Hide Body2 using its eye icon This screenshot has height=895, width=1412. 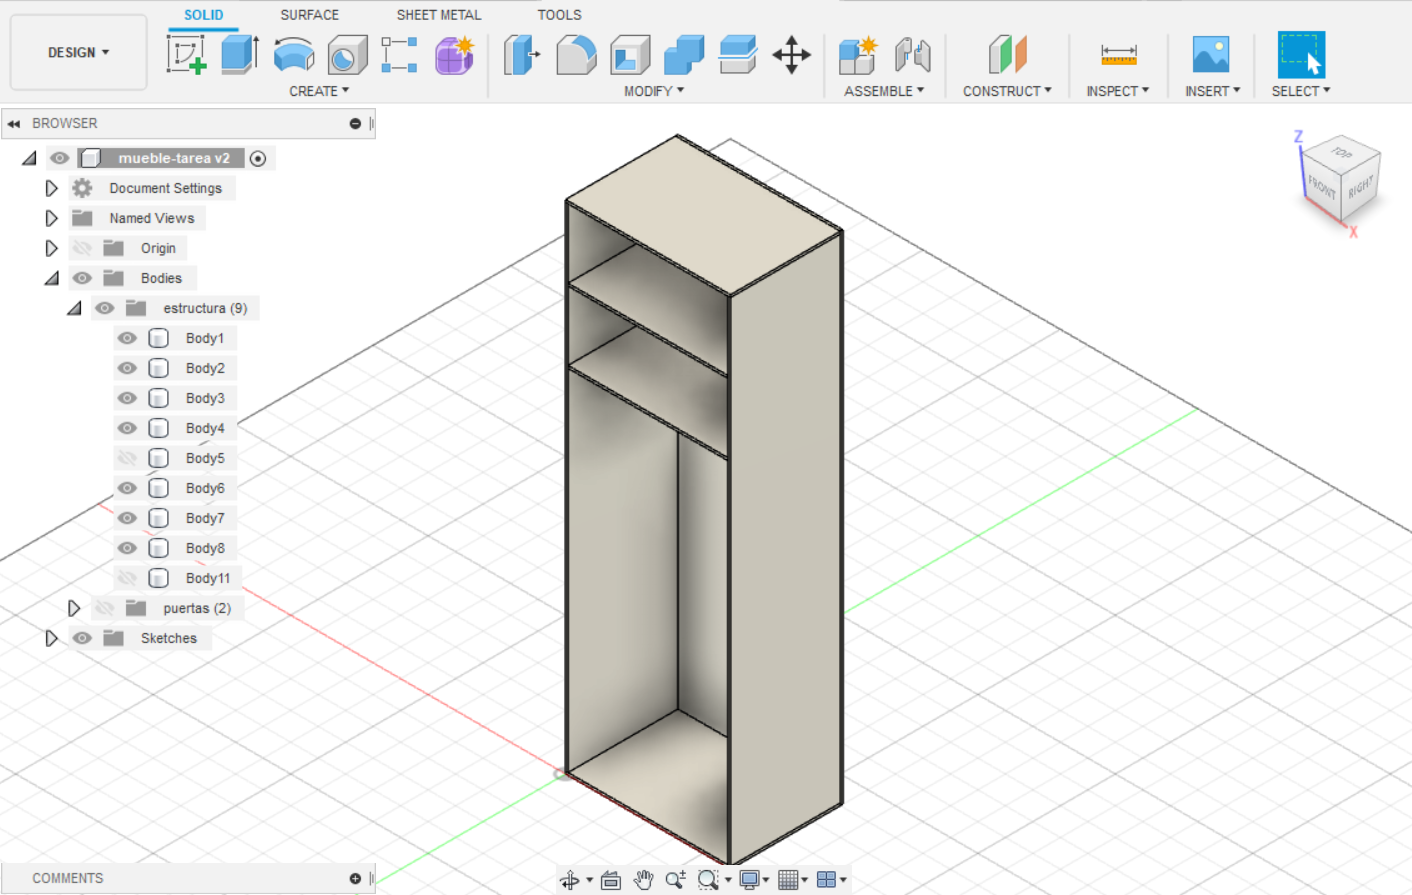[127, 368]
